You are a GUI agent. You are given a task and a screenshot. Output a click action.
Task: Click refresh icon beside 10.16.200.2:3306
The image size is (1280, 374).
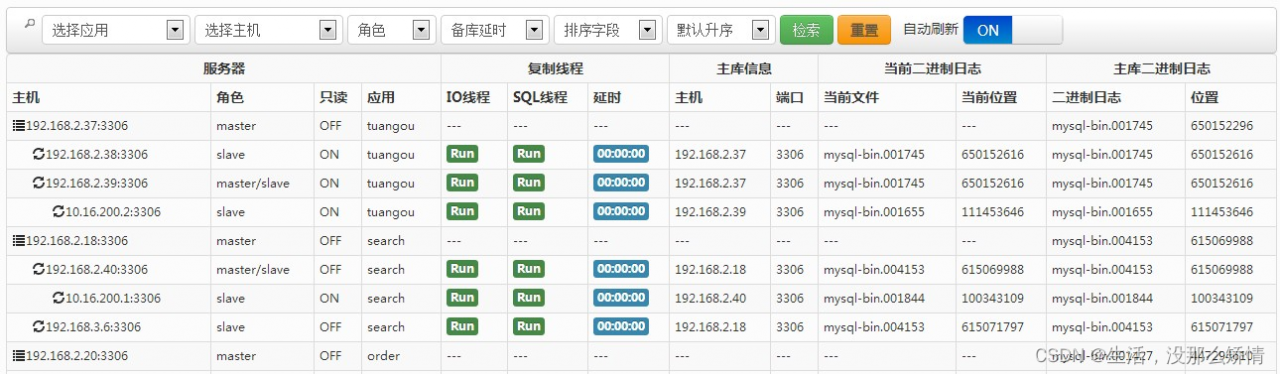[x=58, y=212]
